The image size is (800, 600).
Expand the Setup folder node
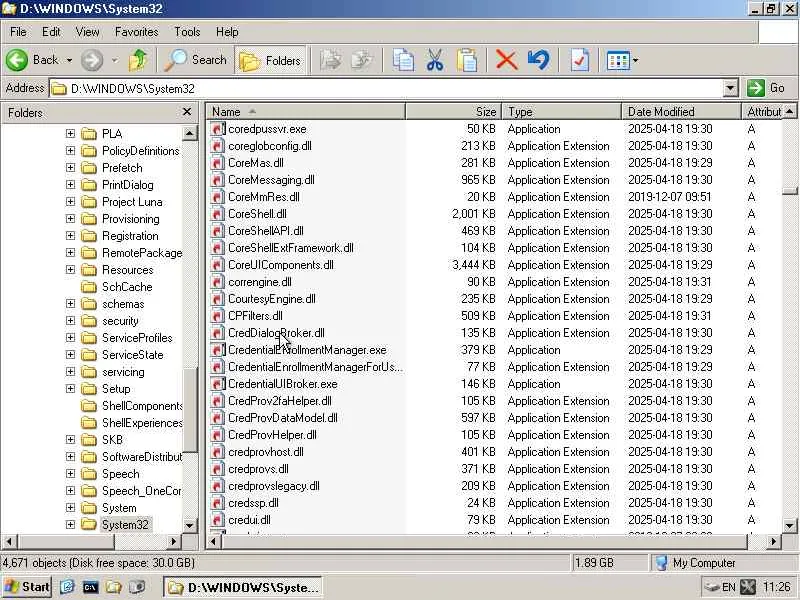coord(70,389)
